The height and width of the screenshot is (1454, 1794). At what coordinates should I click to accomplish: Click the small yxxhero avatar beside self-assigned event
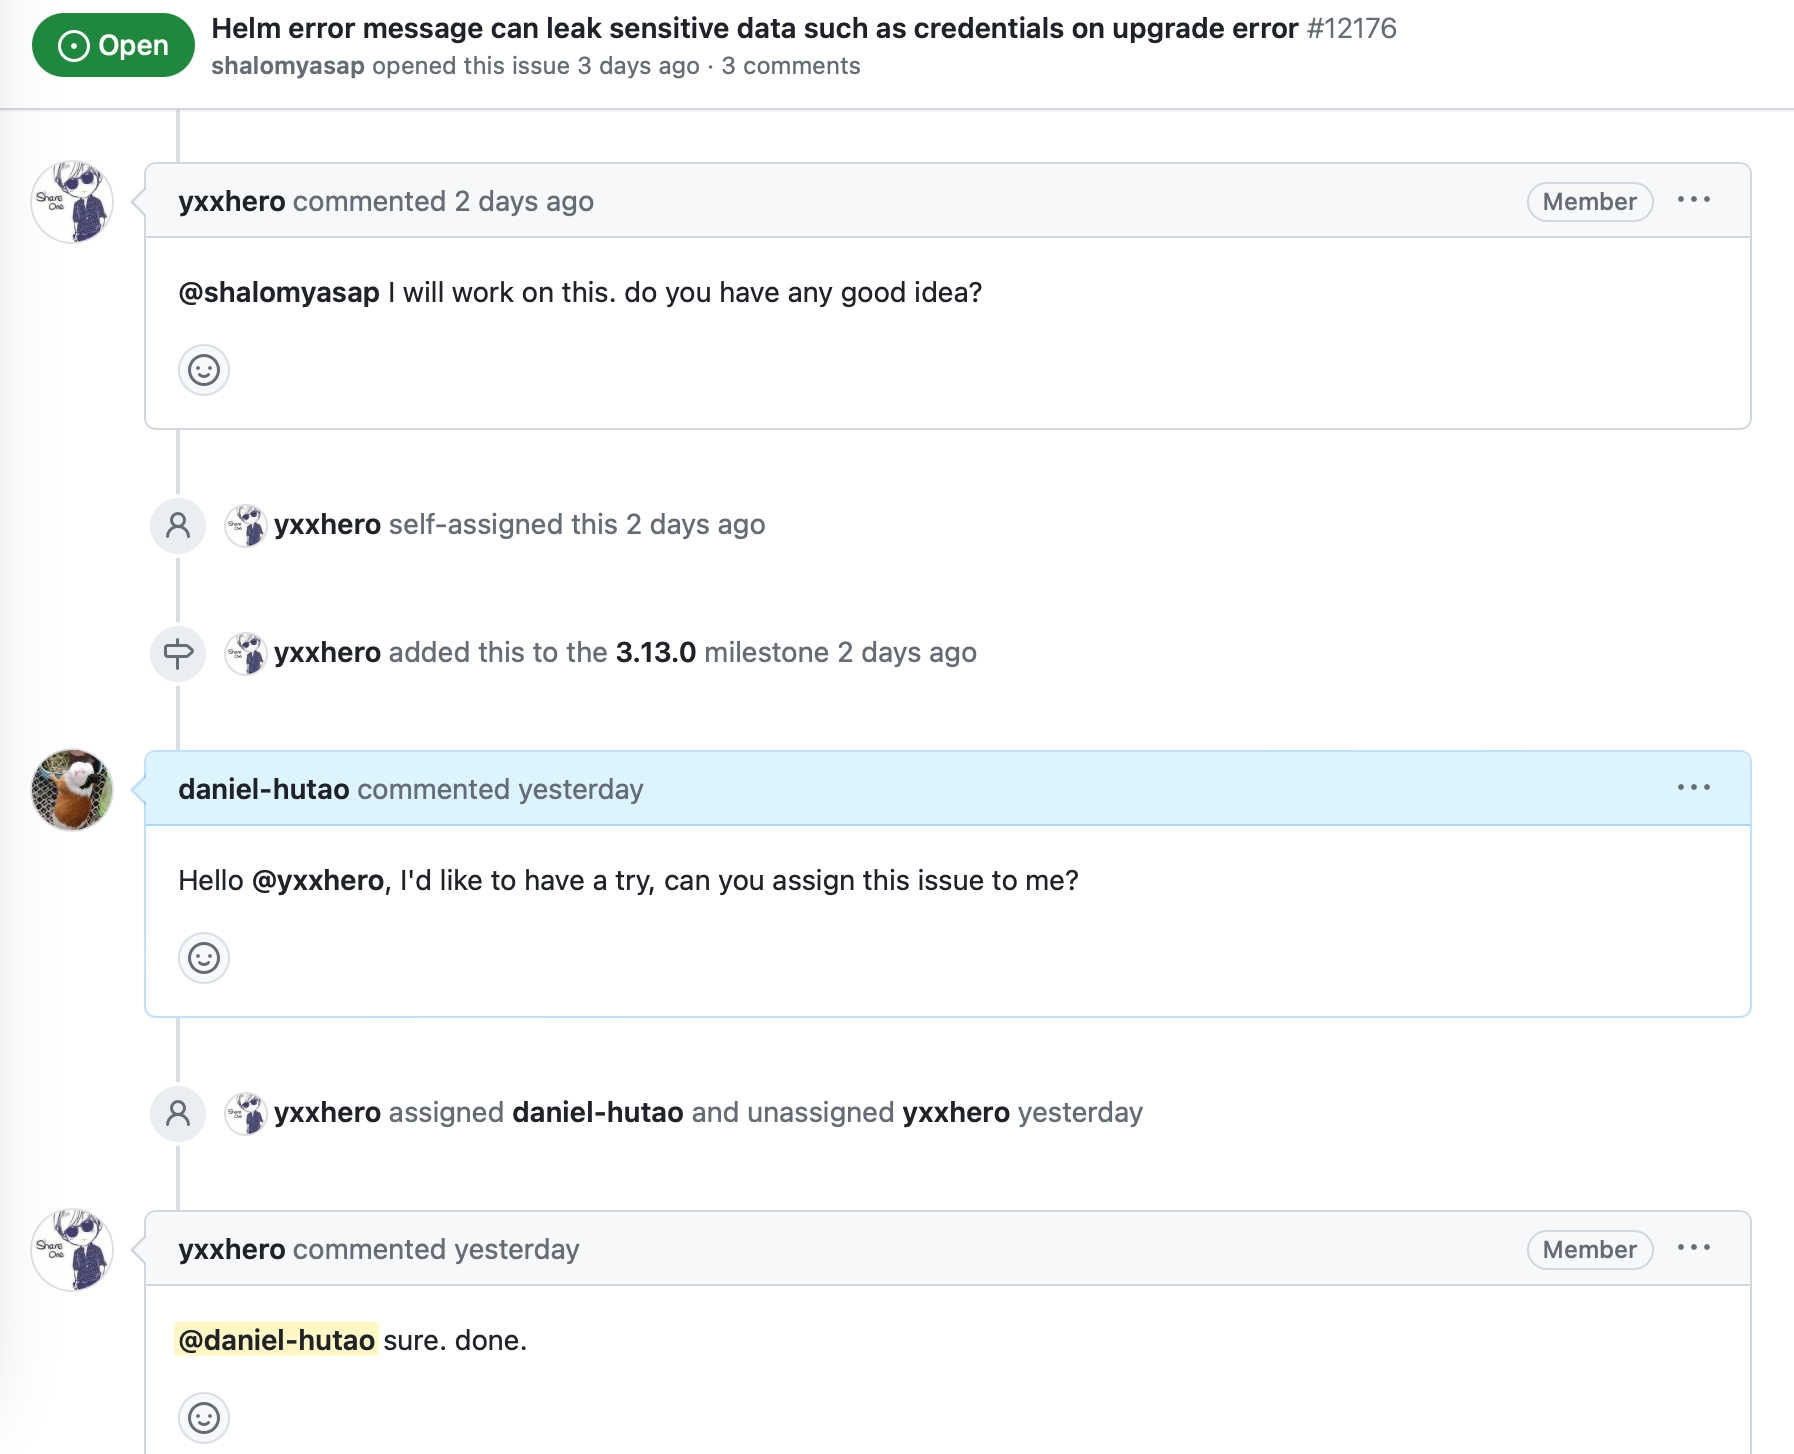pos(244,524)
